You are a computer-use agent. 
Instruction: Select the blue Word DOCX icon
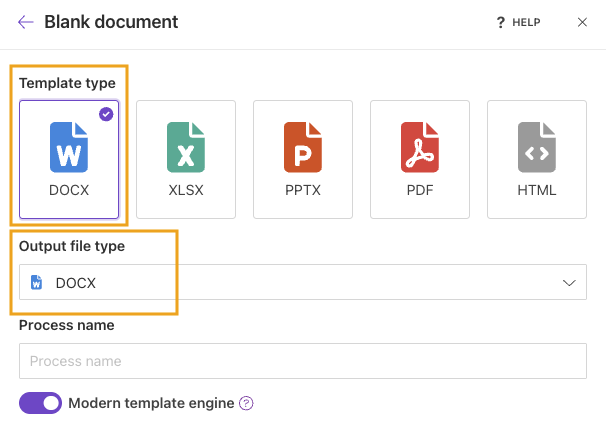click(69, 146)
